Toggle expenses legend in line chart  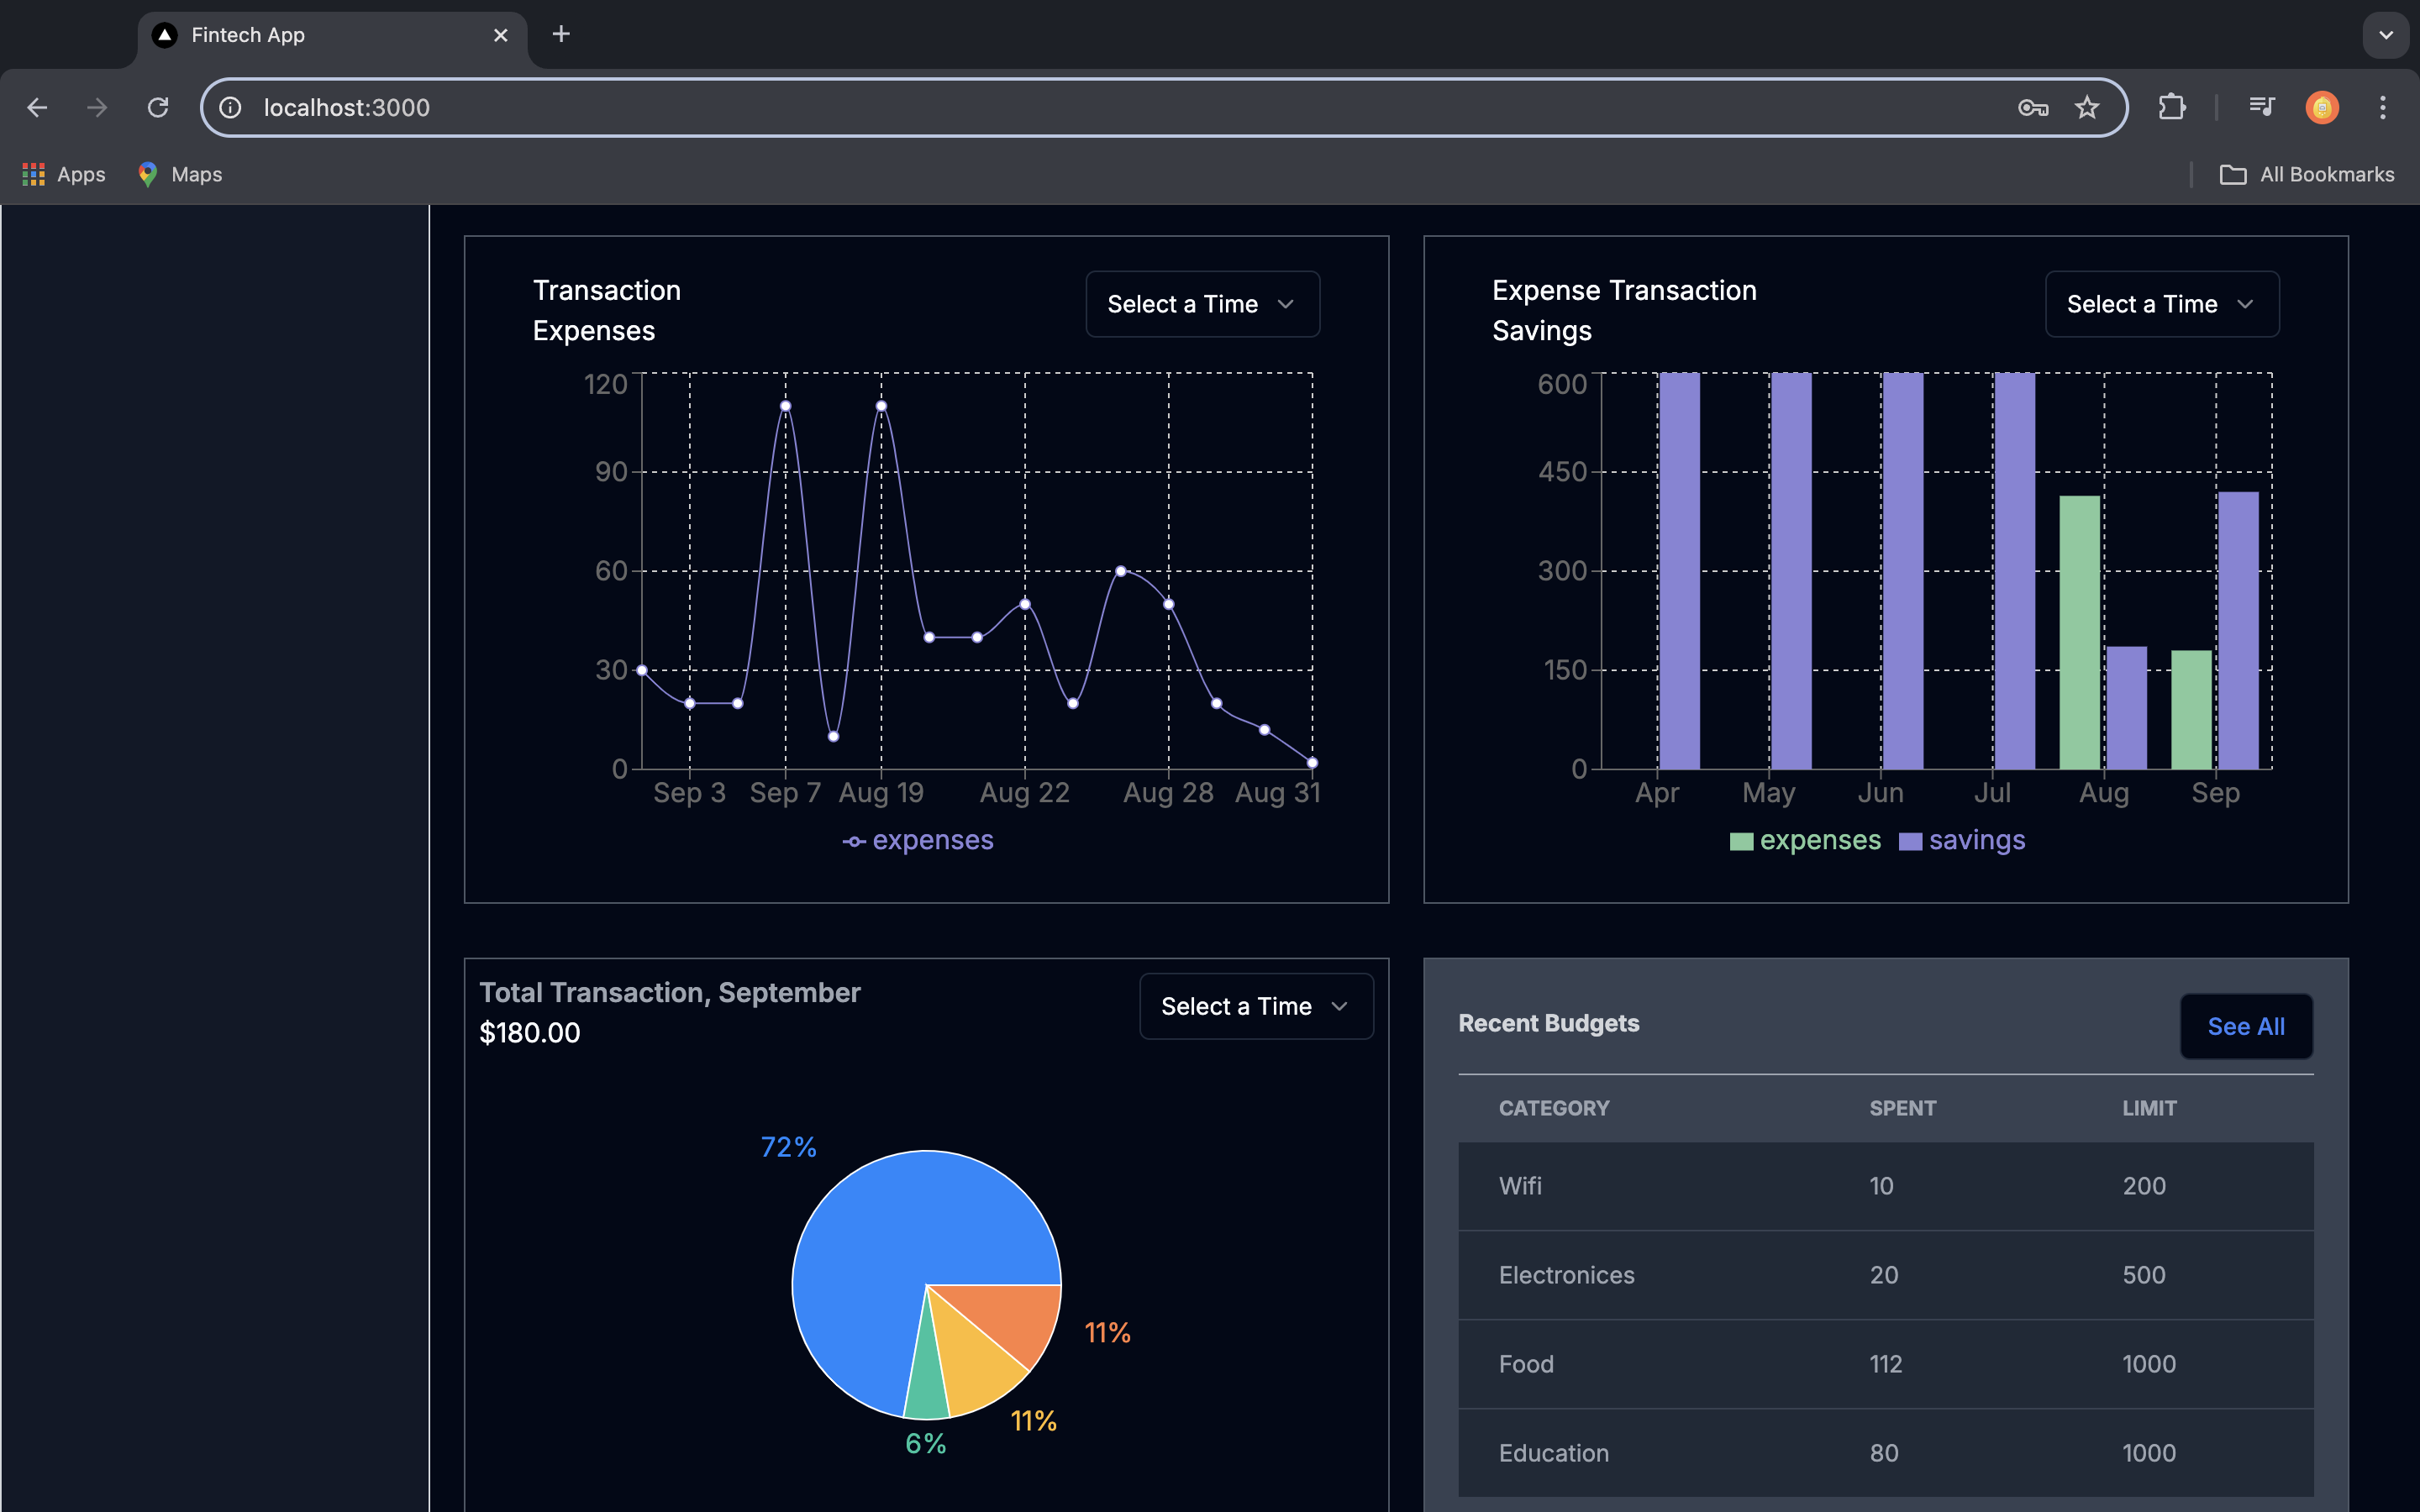click(918, 840)
